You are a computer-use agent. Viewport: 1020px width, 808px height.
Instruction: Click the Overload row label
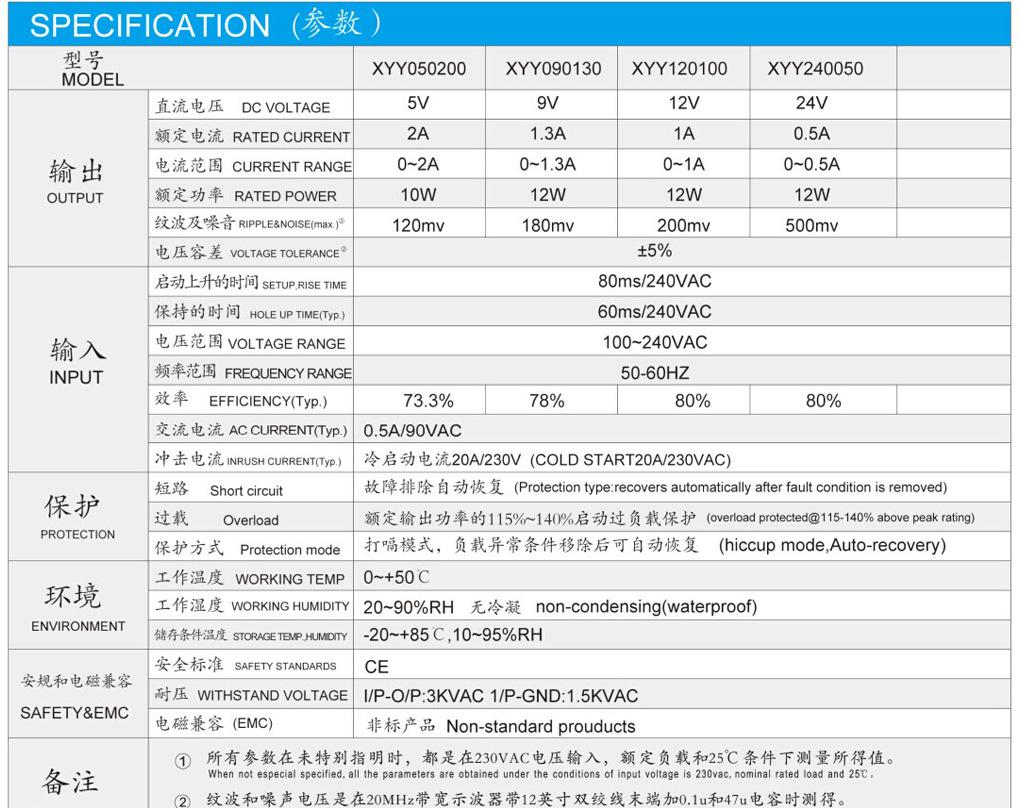[250, 520]
